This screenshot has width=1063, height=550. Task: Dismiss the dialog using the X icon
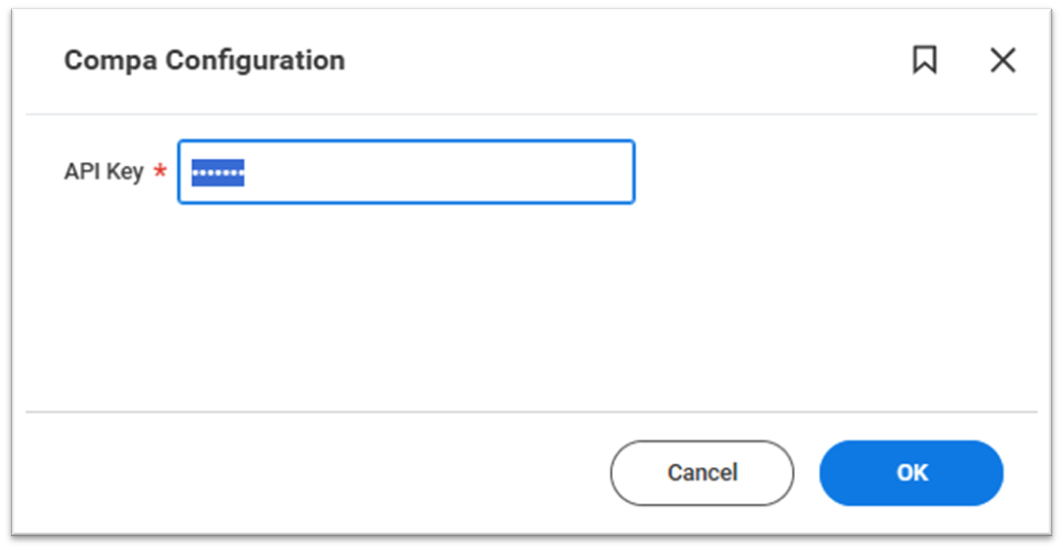coord(1002,61)
